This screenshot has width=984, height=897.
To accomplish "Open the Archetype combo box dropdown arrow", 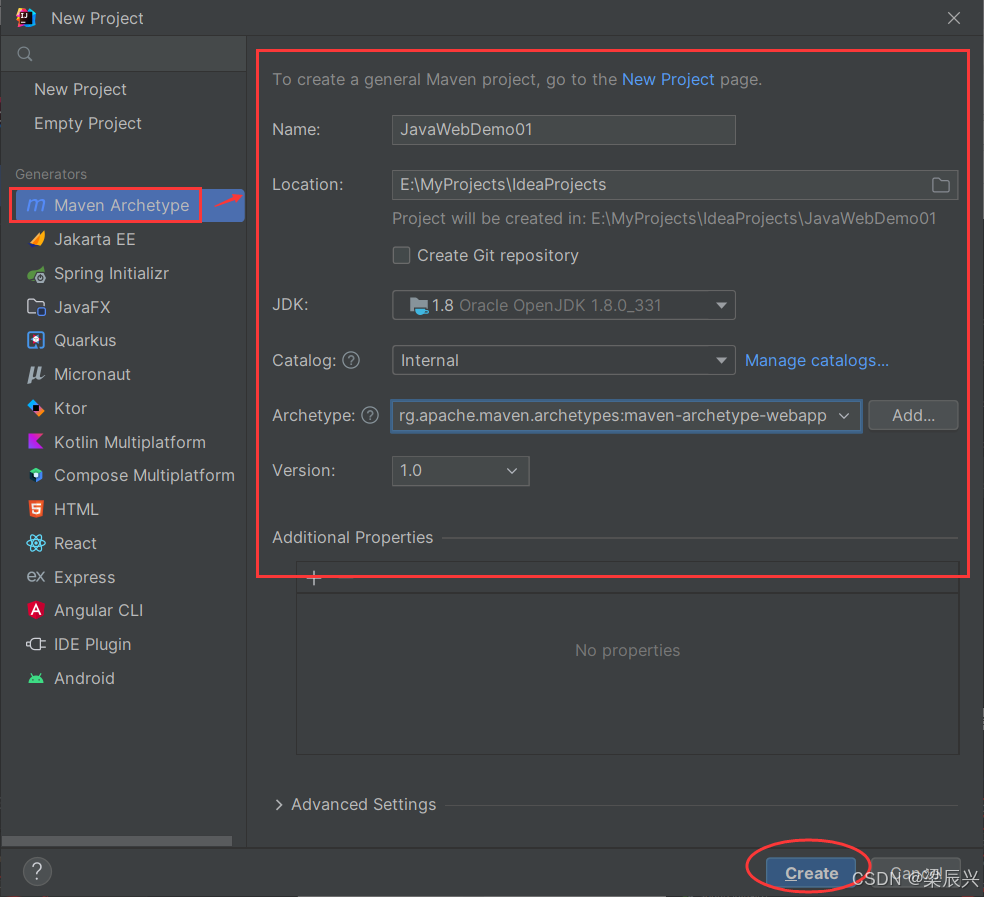I will (x=844, y=416).
